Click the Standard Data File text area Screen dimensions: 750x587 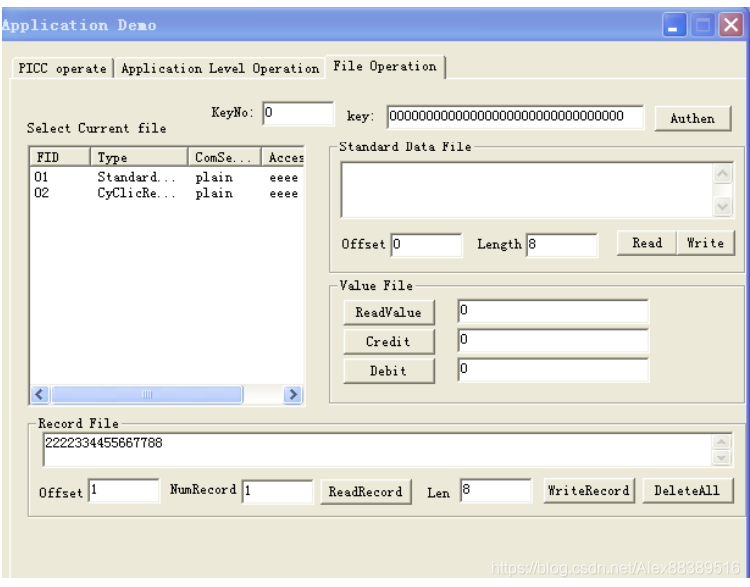[527, 190]
